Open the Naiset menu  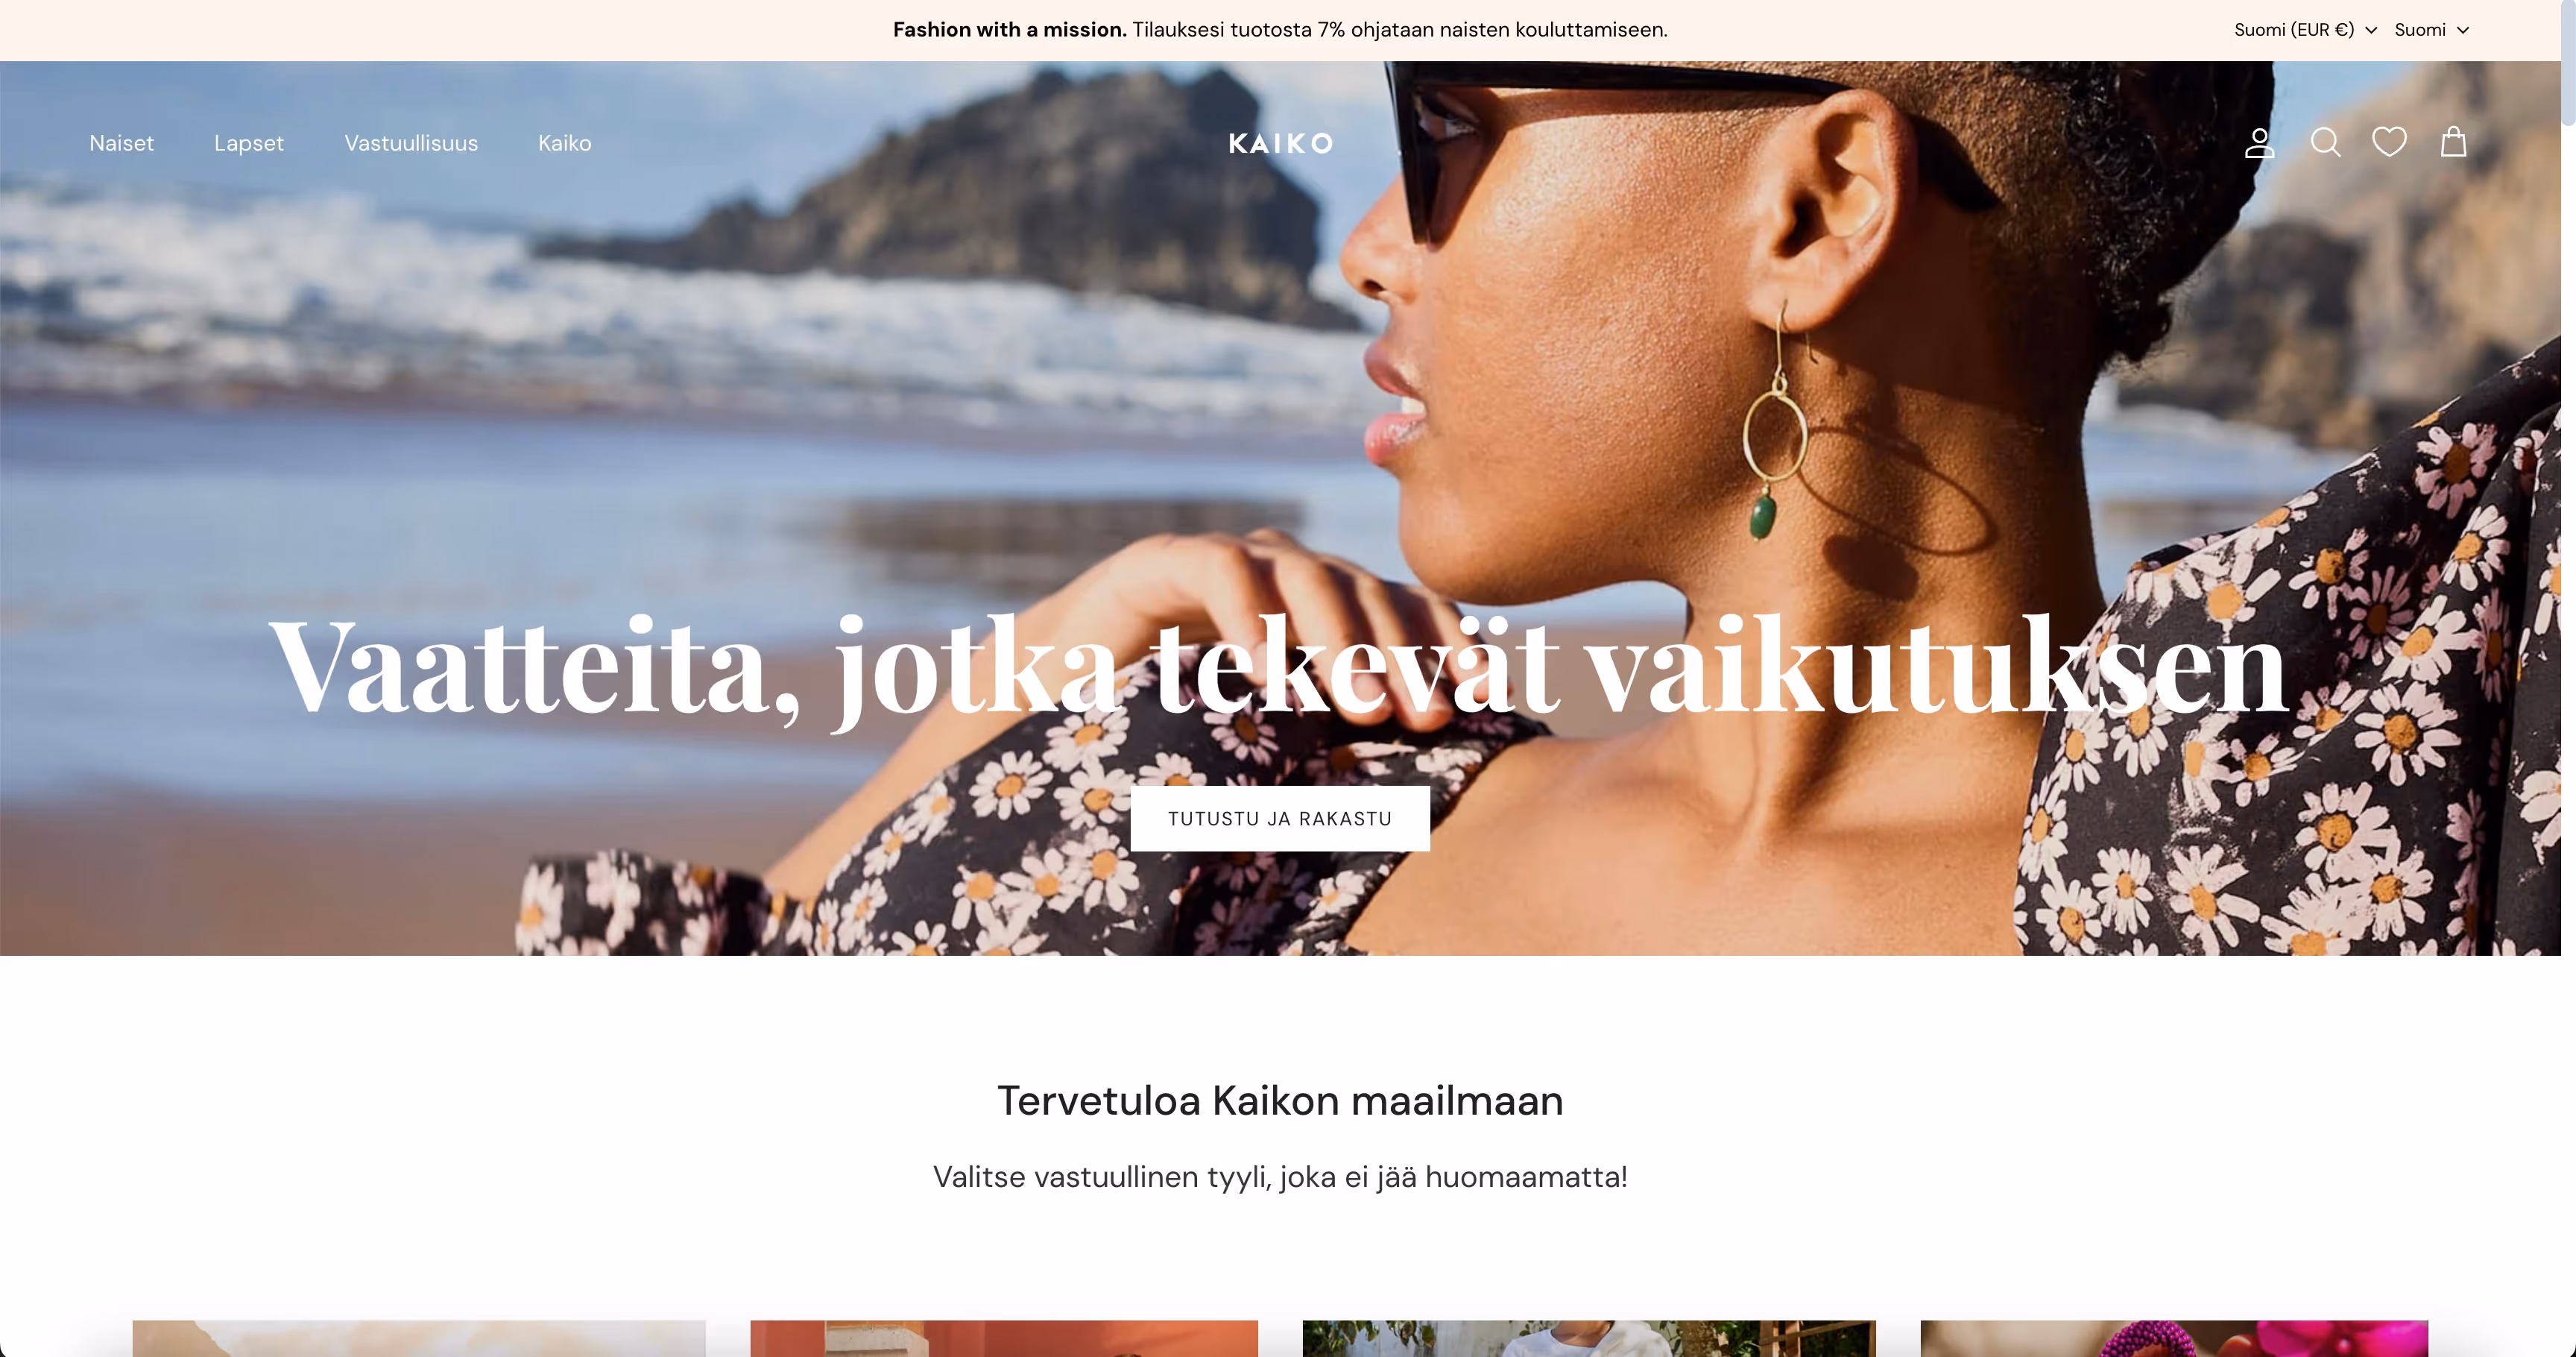(x=121, y=143)
